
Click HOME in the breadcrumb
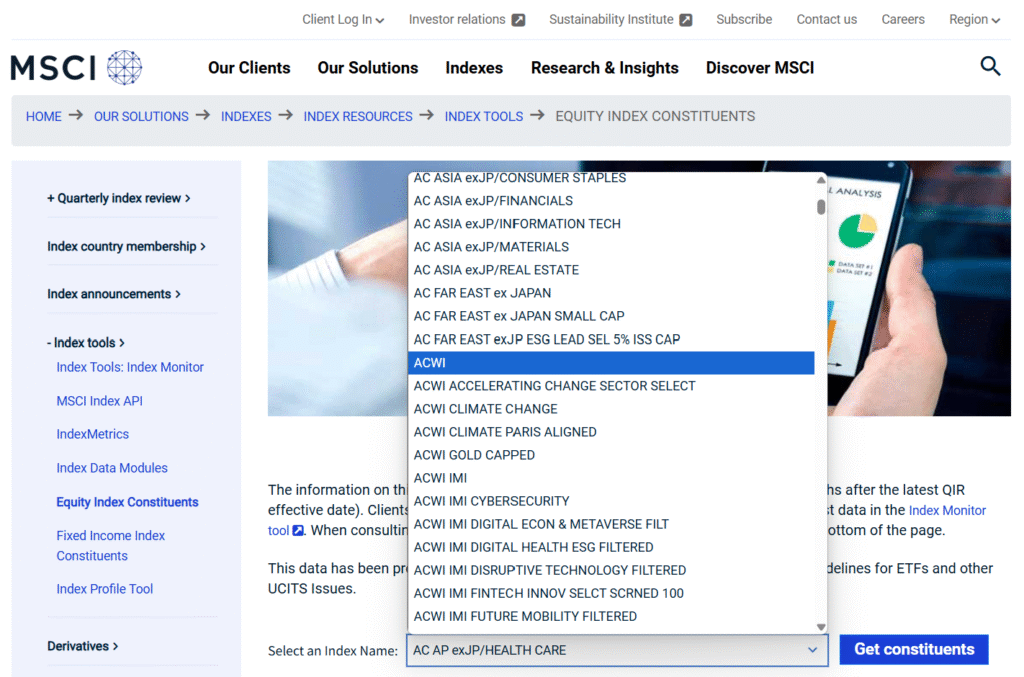(44, 116)
